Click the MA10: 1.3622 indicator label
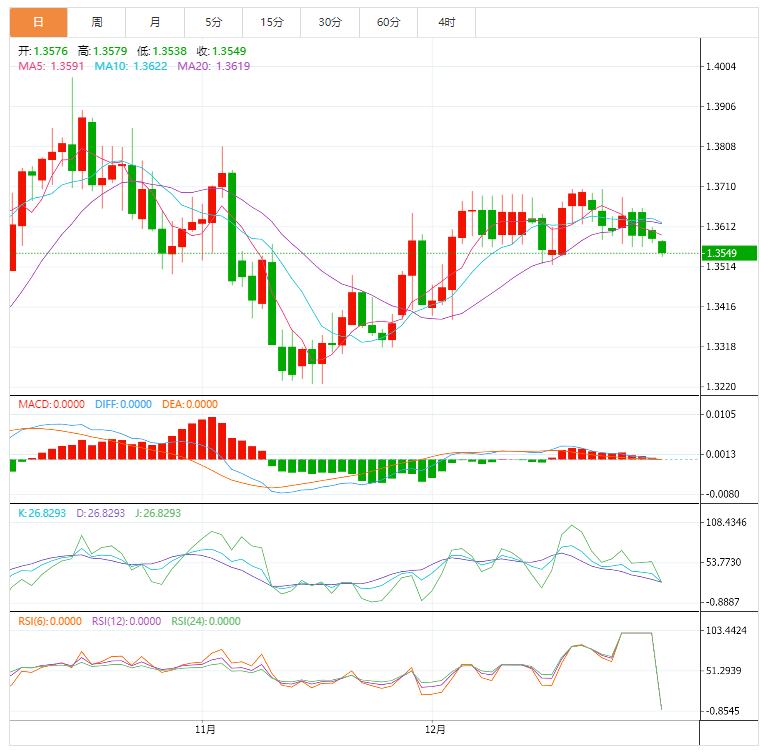Screen dimensions: 761x753 click(x=131, y=66)
